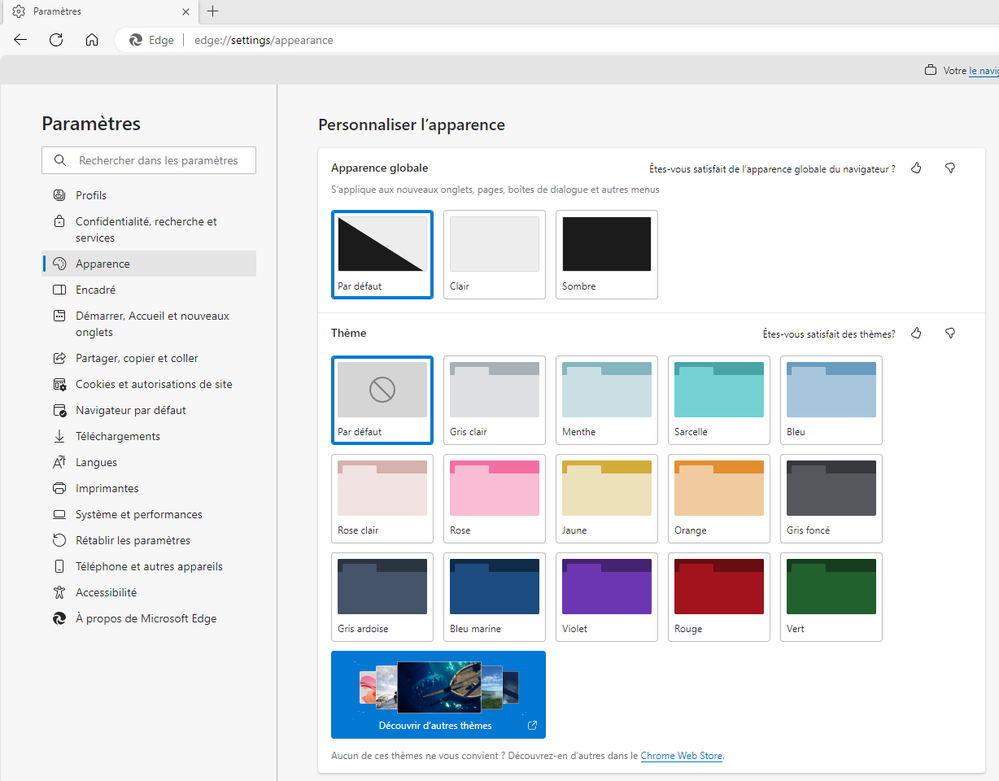Apply the Rose theme
999x781 pixels.
[x=494, y=498]
